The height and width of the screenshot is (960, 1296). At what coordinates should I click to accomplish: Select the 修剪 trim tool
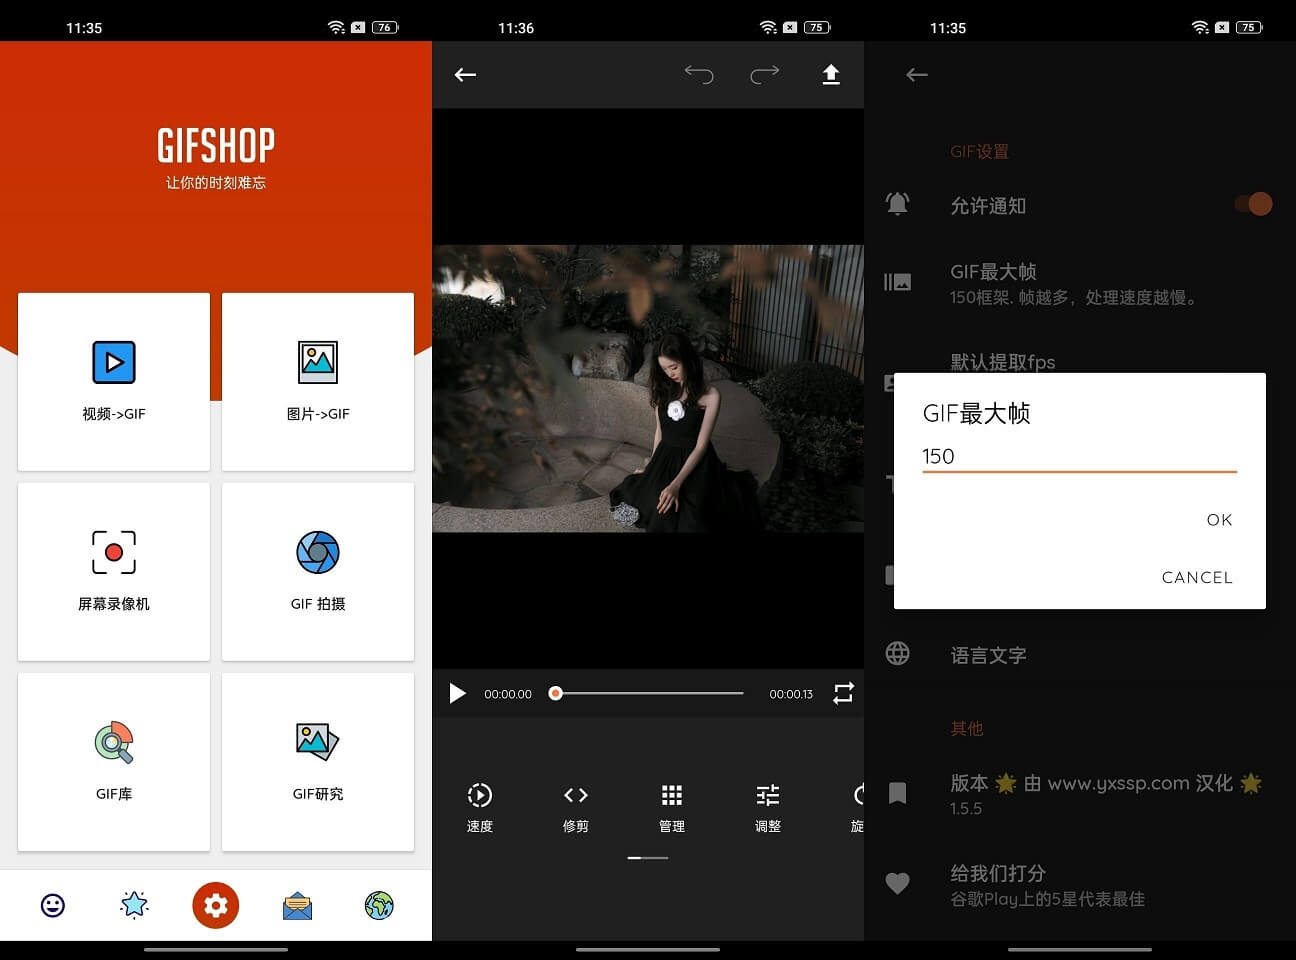pyautogui.click(x=576, y=808)
